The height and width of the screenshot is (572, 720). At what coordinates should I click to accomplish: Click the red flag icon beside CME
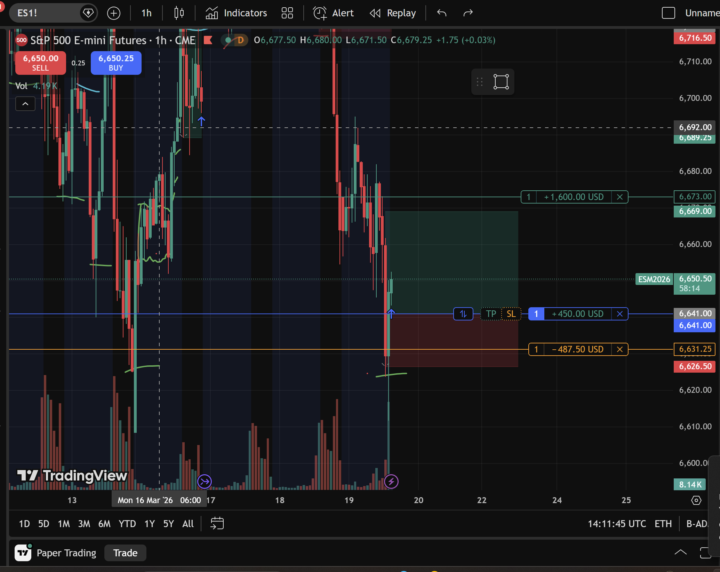coord(208,40)
